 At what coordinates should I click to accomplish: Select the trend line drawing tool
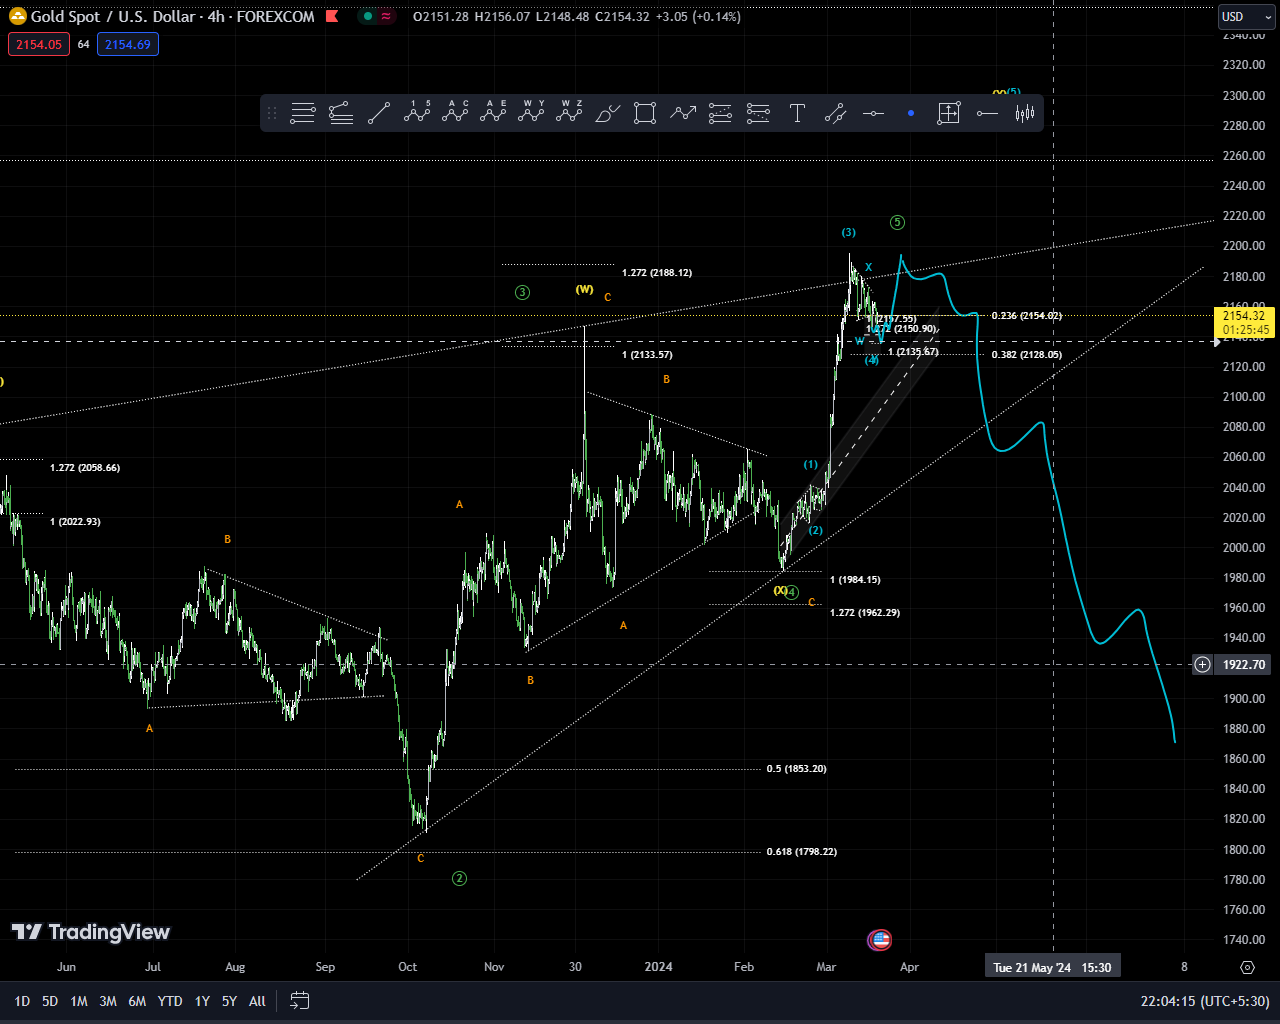(x=379, y=114)
